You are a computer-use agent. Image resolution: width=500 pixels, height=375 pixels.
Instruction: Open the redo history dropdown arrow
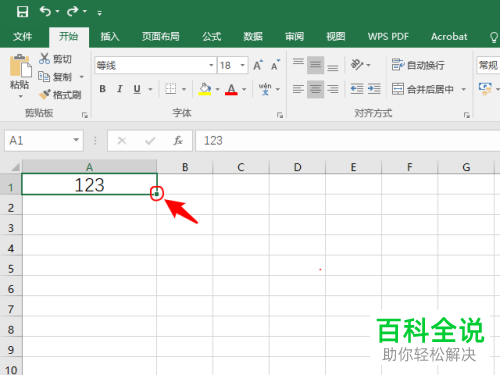(x=85, y=12)
